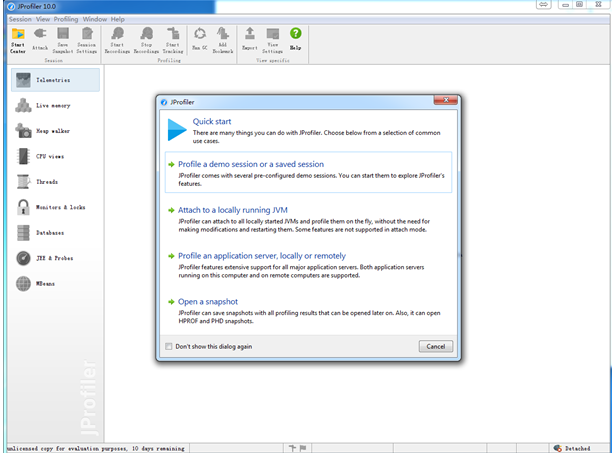The height and width of the screenshot is (453, 612).
Task: Enable "Don't show this dialog again" checkbox
Action: click(169, 346)
